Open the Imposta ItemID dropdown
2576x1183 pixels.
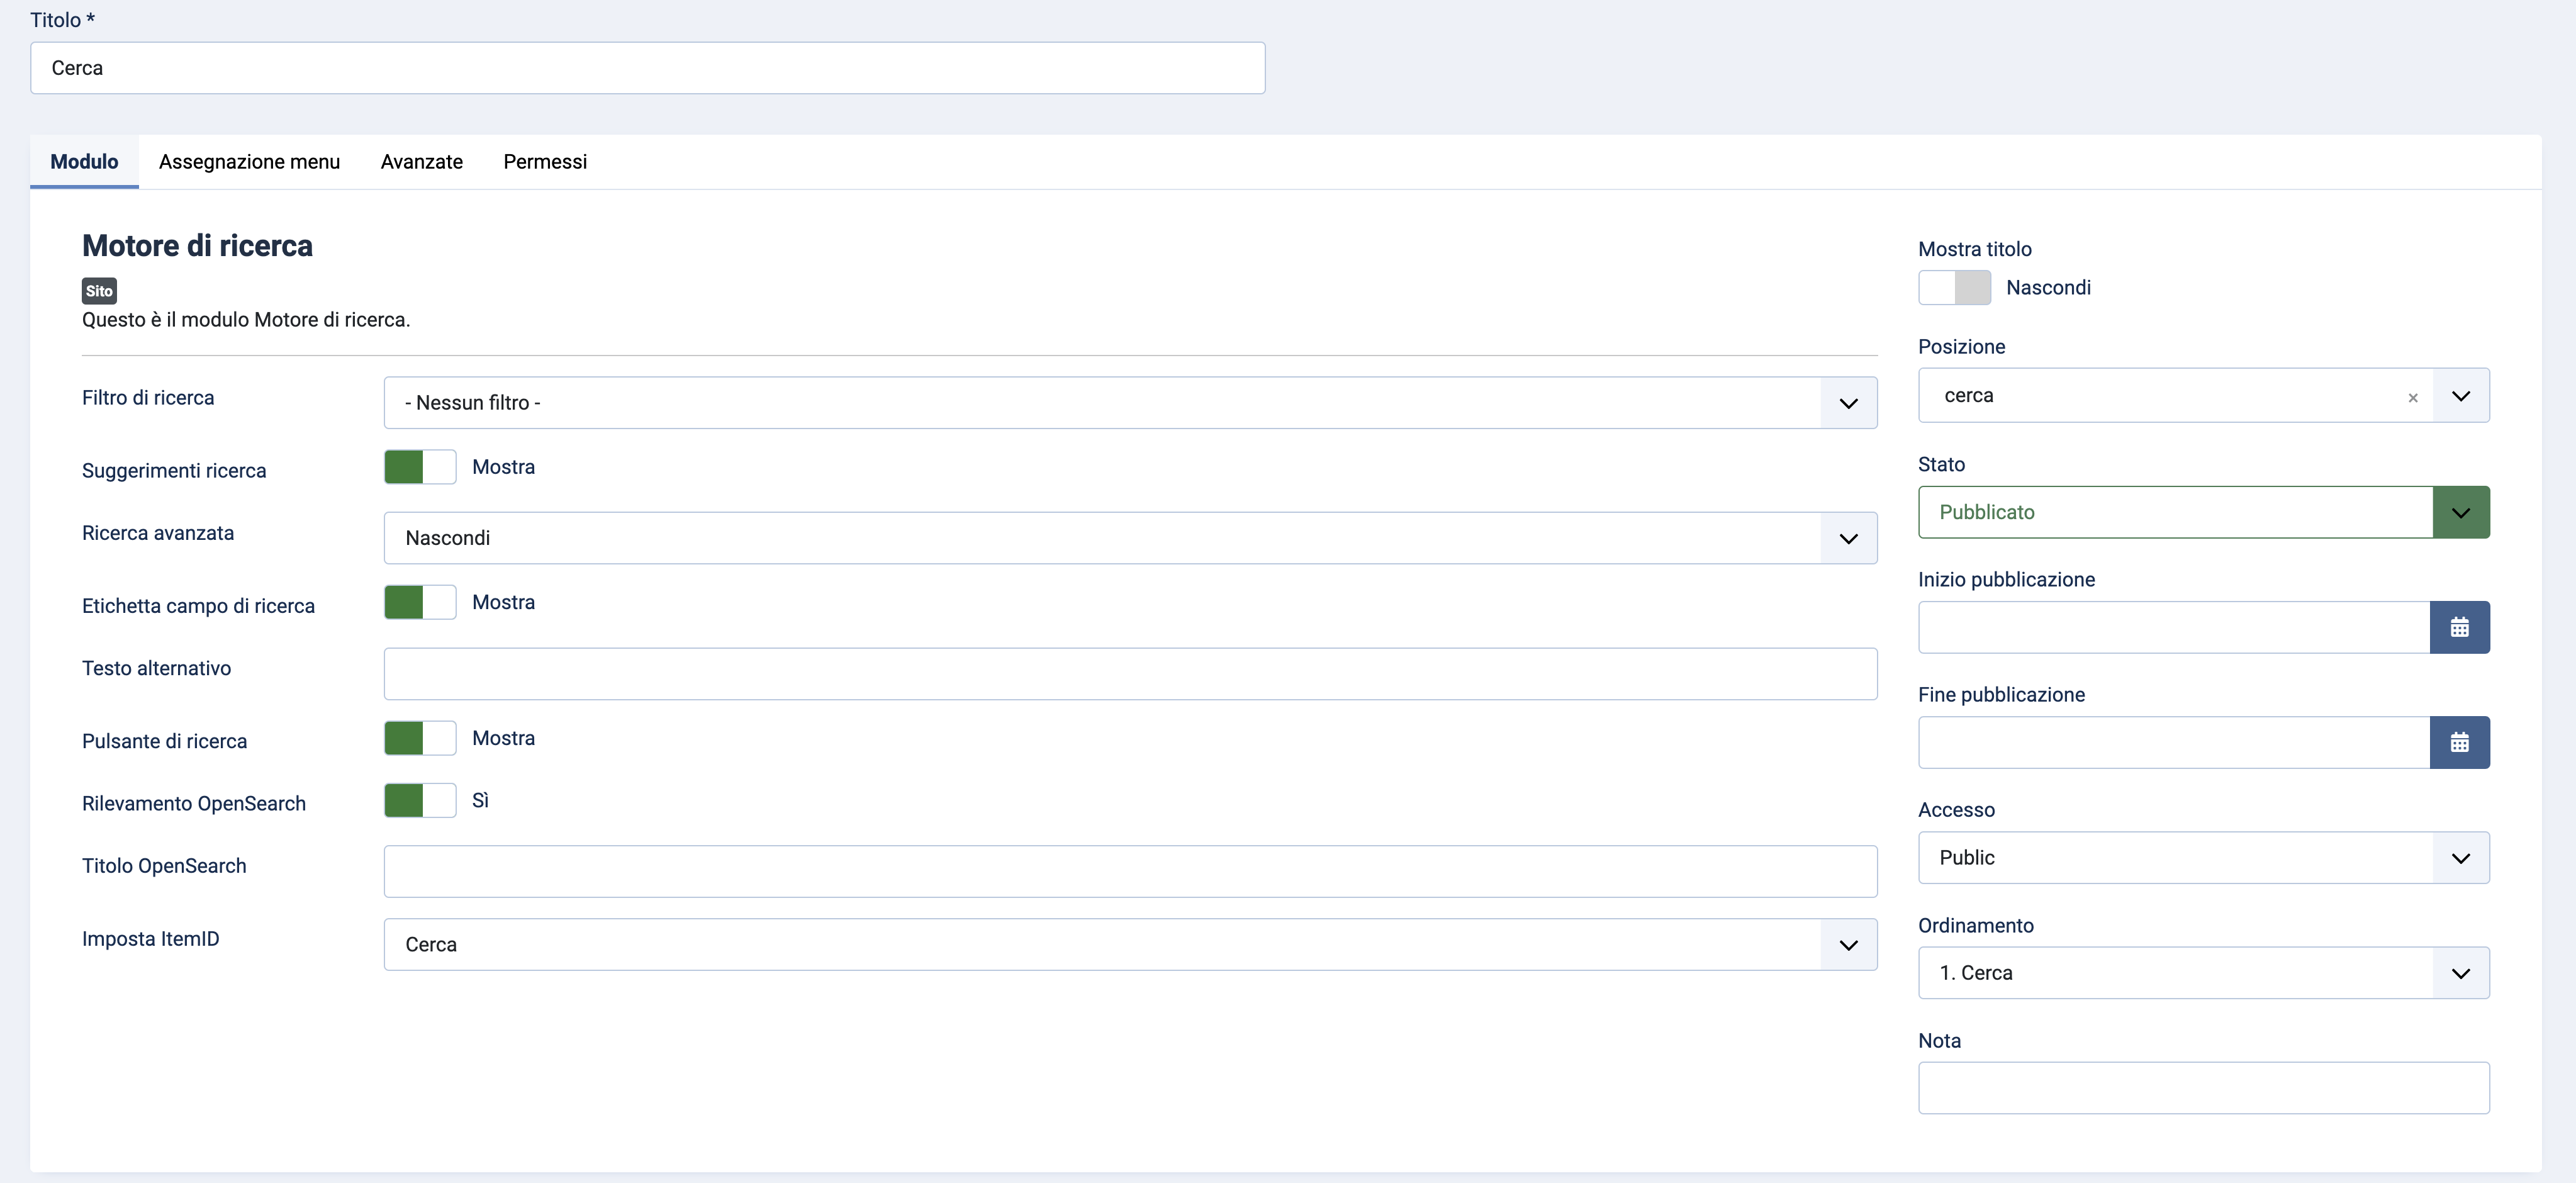point(1130,944)
